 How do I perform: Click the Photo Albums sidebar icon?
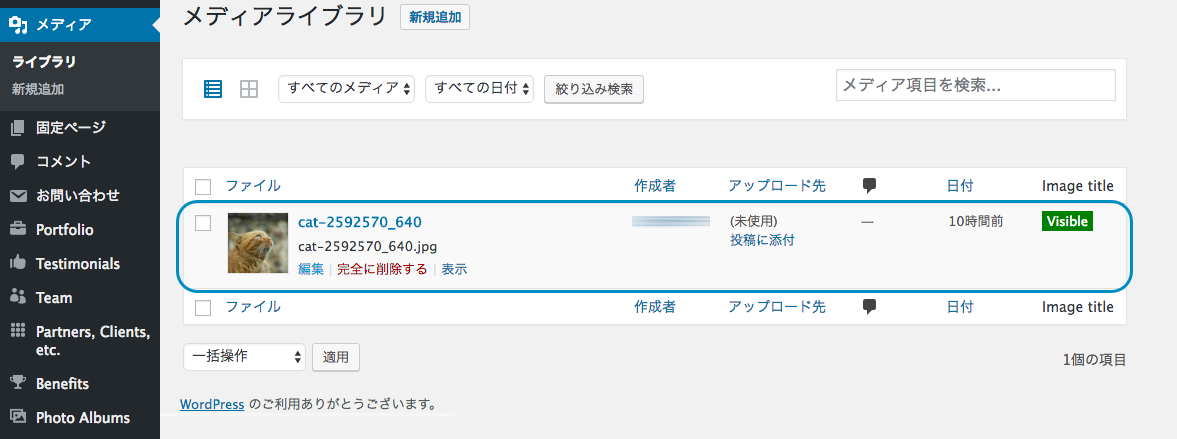pos(18,417)
